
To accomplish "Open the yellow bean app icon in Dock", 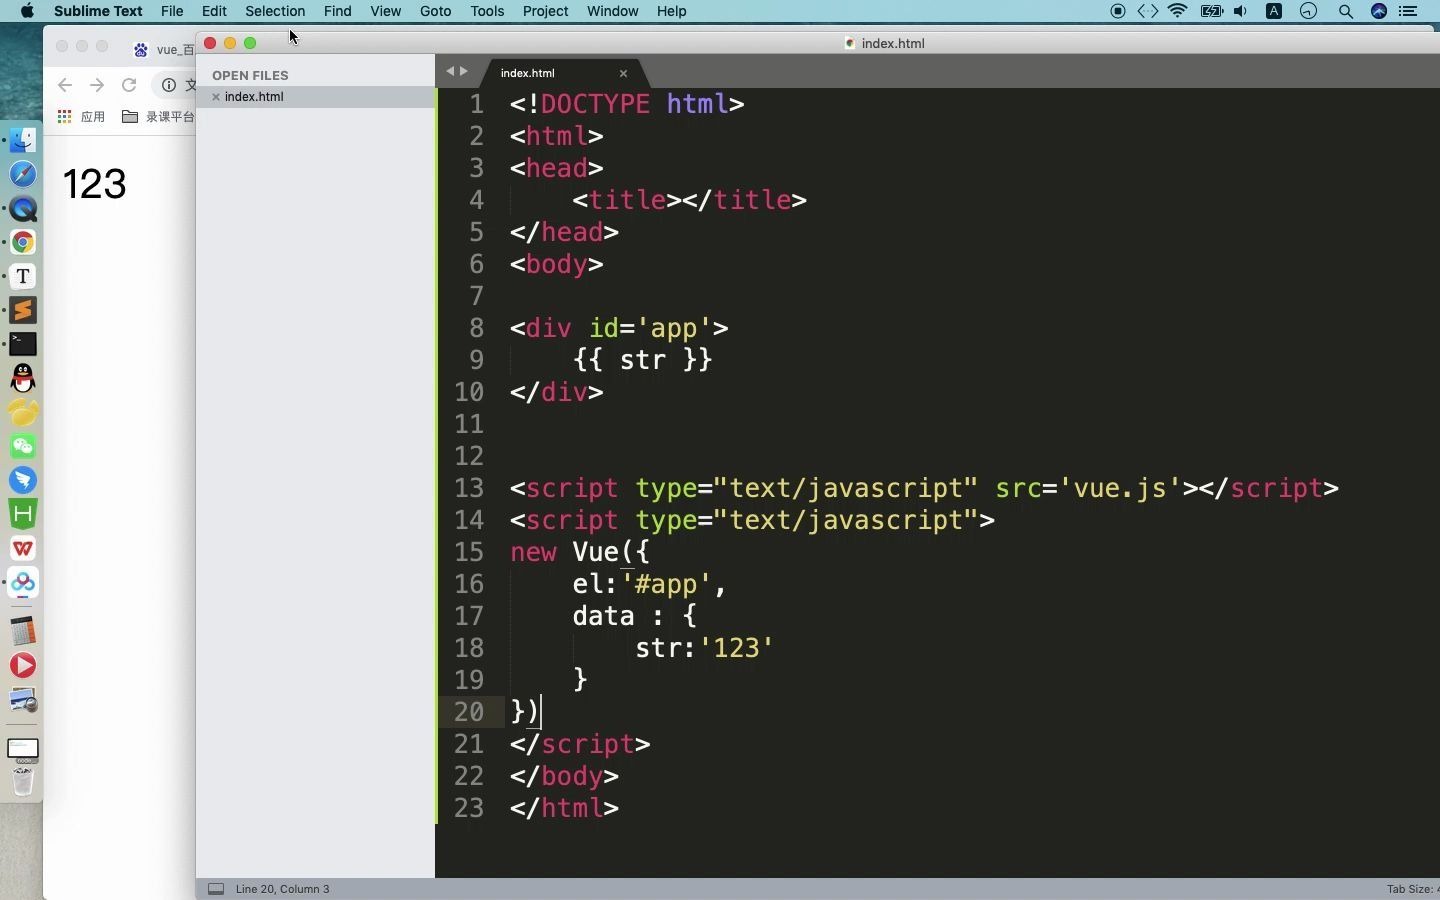I will [x=23, y=412].
